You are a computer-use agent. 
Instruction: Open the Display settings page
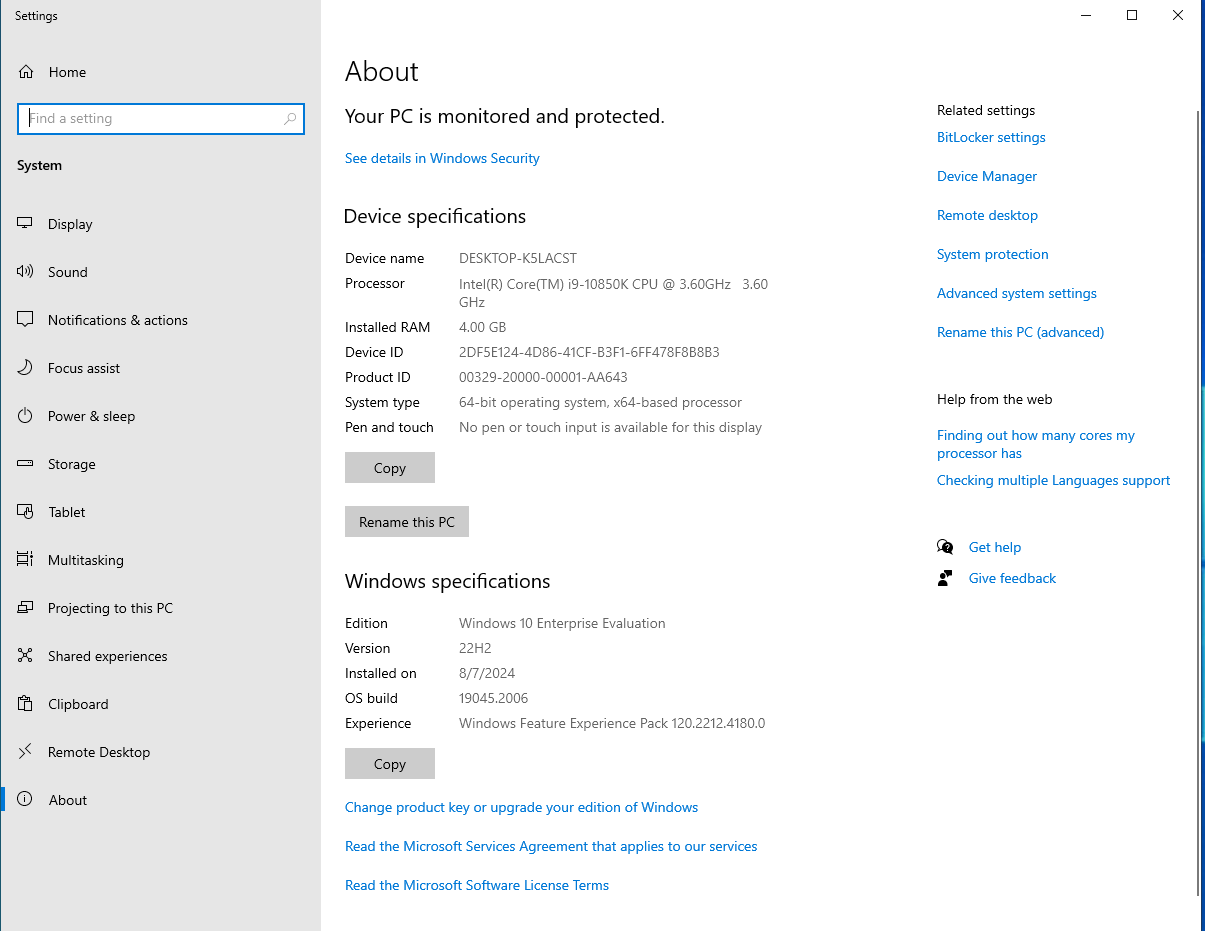tap(160, 224)
